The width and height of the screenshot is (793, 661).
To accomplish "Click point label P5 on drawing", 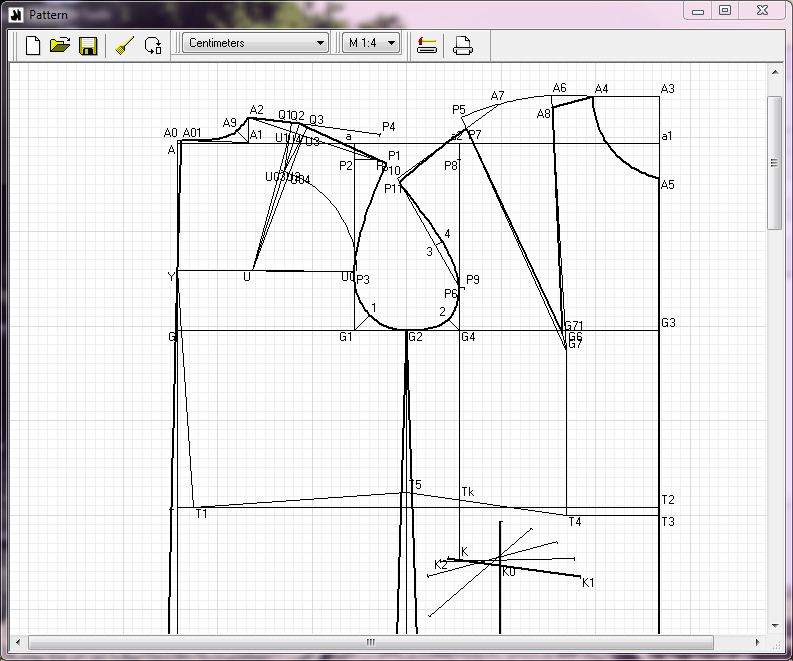I will [459, 110].
